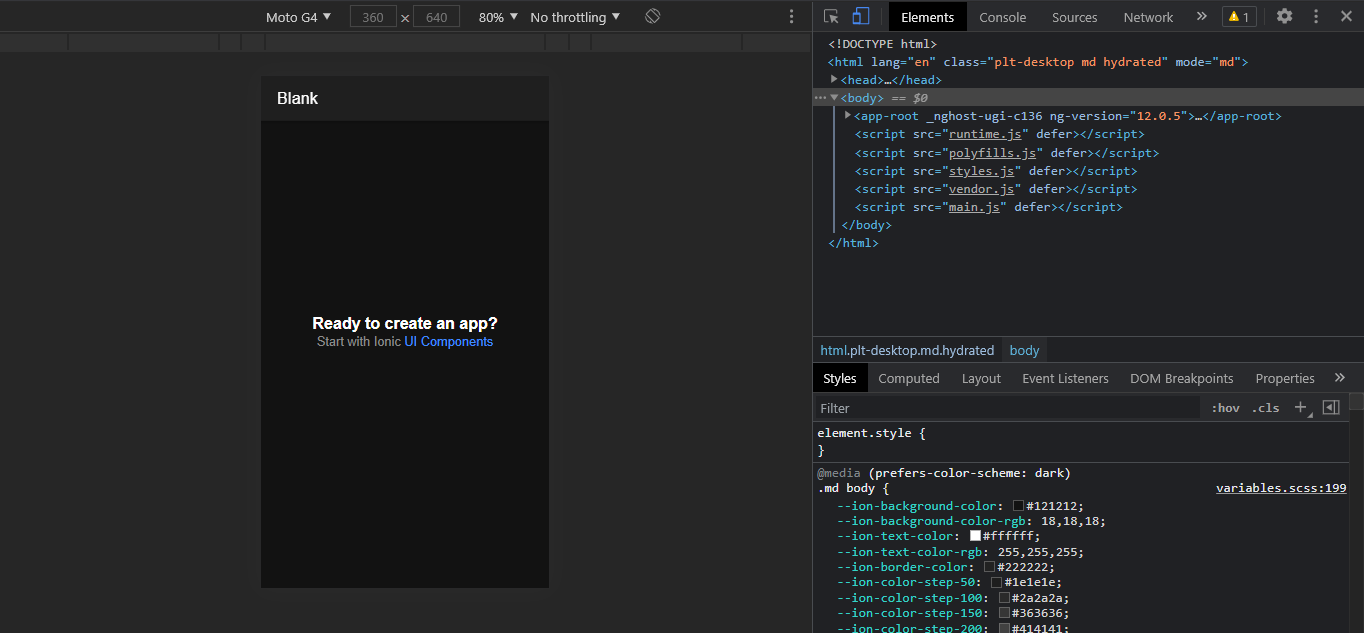The width and height of the screenshot is (1364, 633).
Task: Click the warning count badge
Action: click(x=1239, y=17)
